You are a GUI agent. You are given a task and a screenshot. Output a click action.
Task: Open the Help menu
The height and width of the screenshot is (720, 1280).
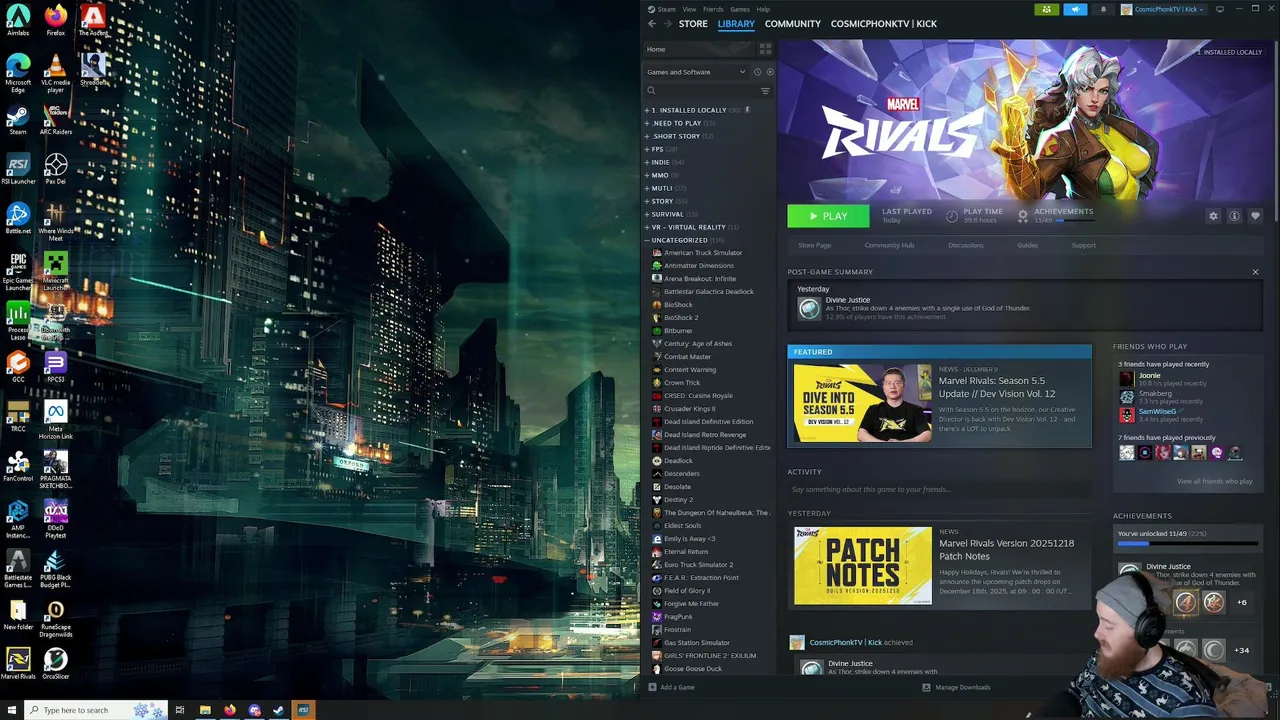(763, 9)
